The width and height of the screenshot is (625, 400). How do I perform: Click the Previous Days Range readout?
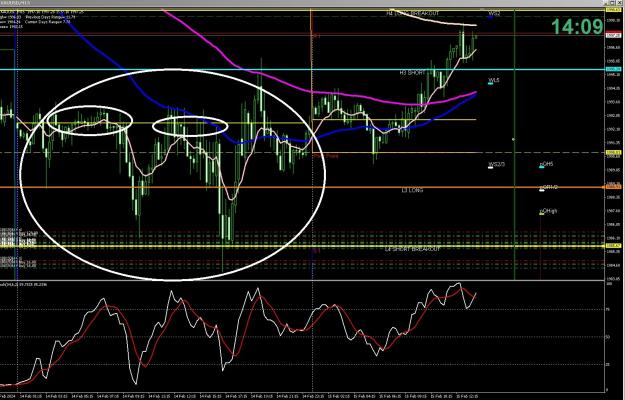click(x=50, y=17)
